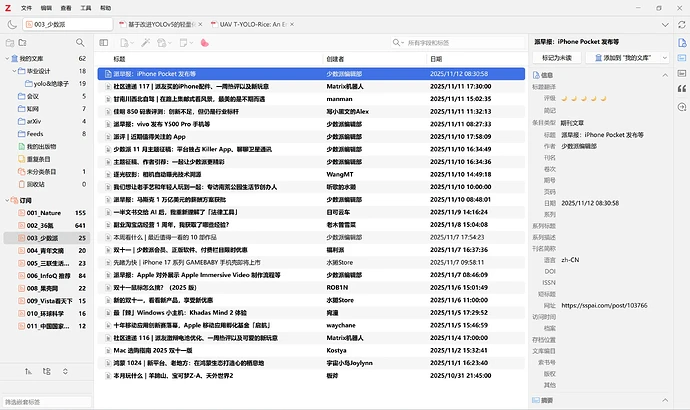Open the New Note dropdown icon

pyautogui.click(x=186, y=43)
